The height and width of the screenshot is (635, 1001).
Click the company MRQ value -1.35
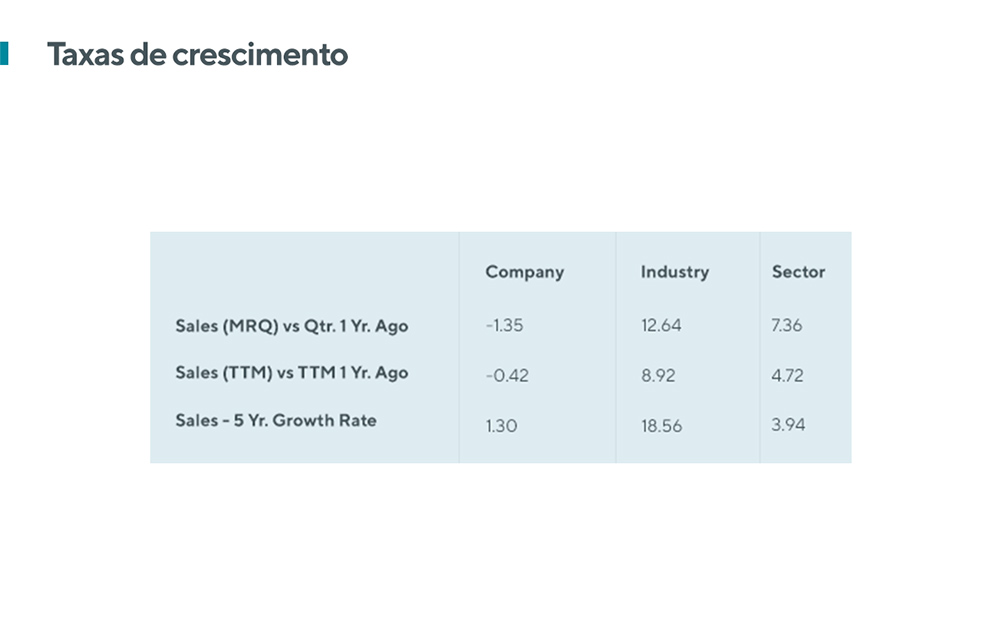click(x=504, y=325)
